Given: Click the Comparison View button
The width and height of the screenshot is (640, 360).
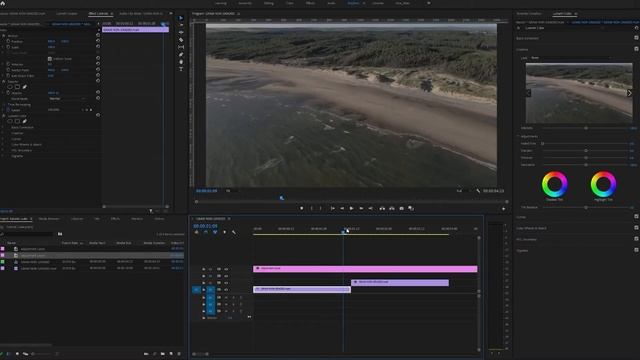Looking at the screenshot, I should click(411, 209).
